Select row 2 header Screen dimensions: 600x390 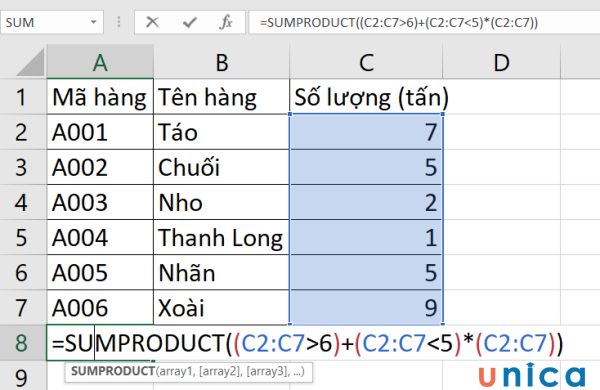tap(22, 132)
